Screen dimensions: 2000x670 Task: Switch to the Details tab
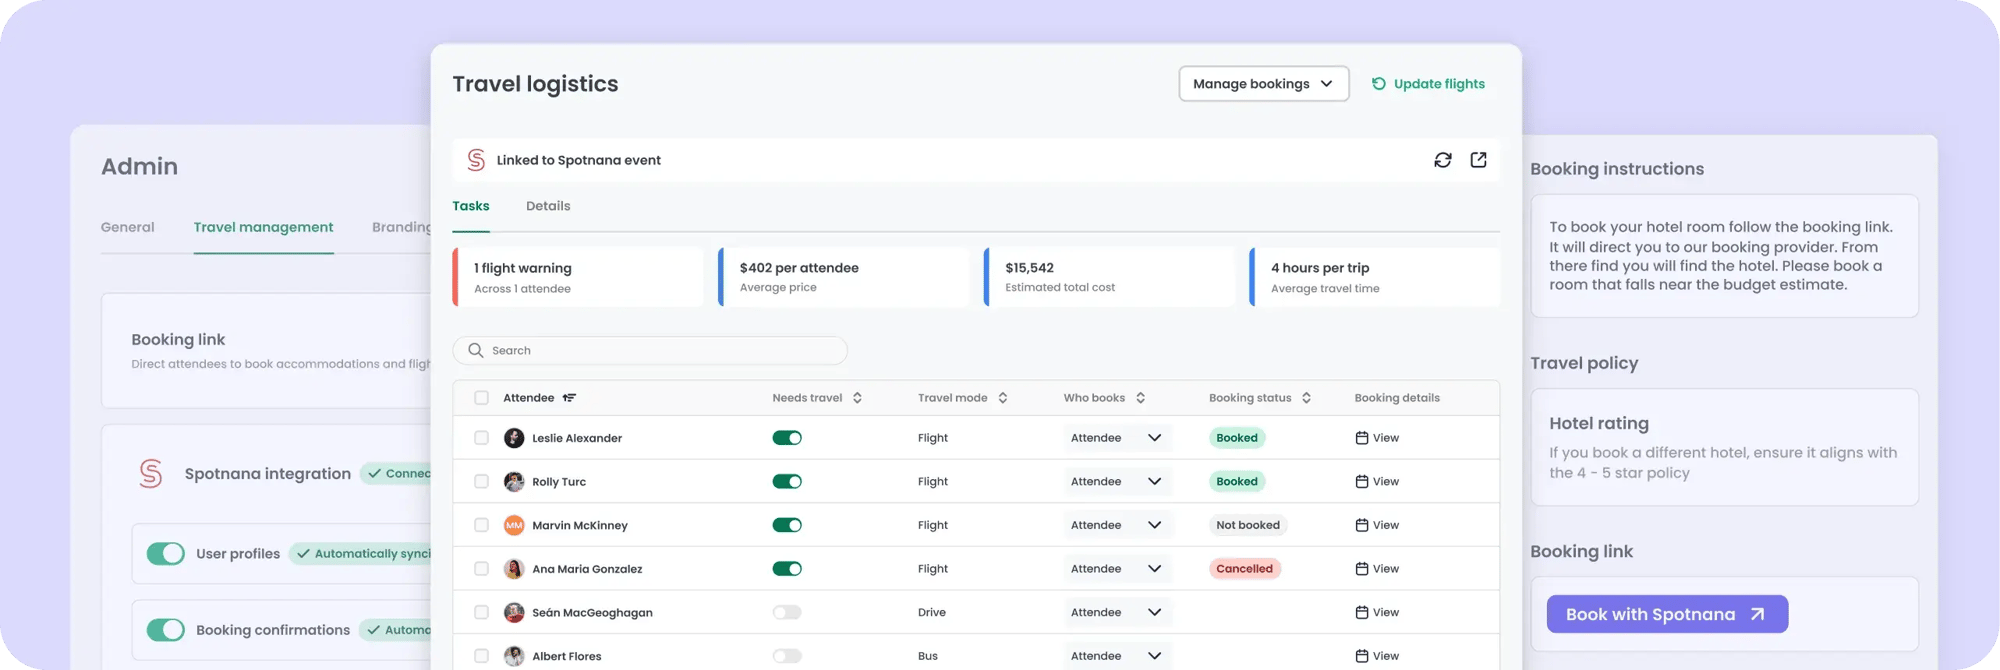click(548, 206)
